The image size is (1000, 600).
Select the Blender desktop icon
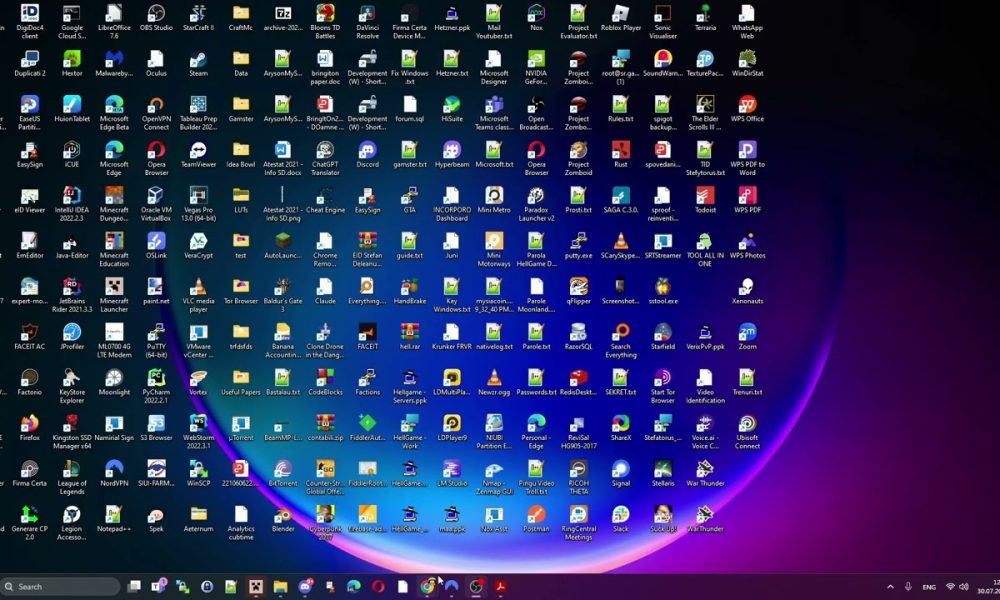(283, 514)
